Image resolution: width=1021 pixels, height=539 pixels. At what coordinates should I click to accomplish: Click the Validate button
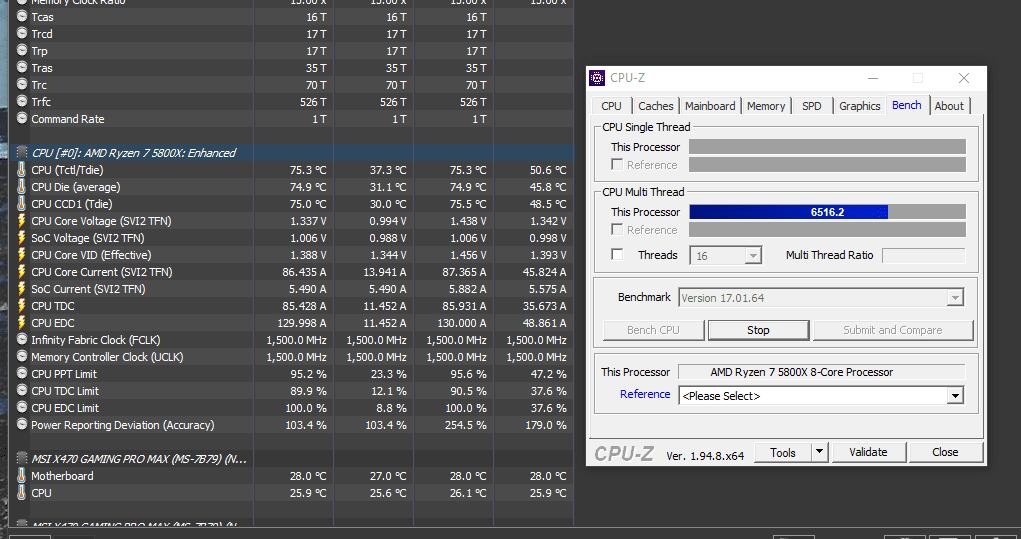pos(868,452)
